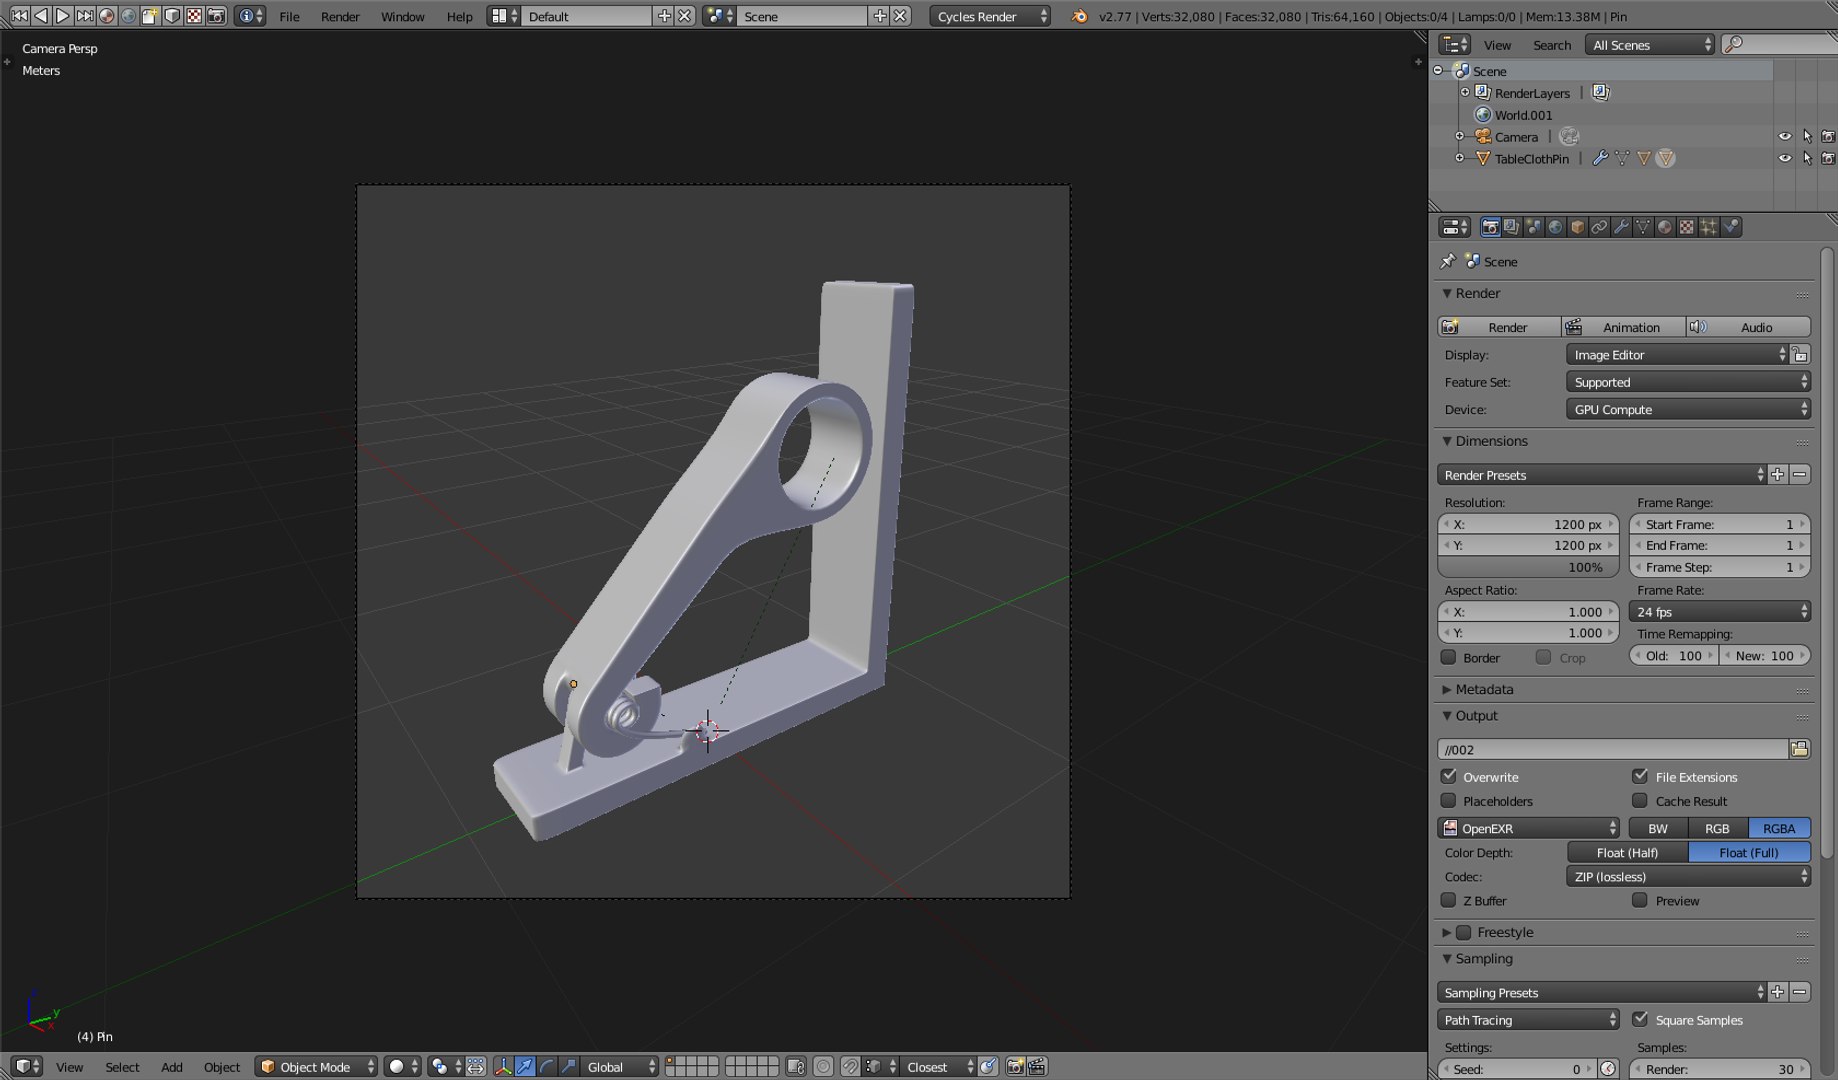Click play animation forward icon in header
The image size is (1838, 1080).
click(x=63, y=16)
